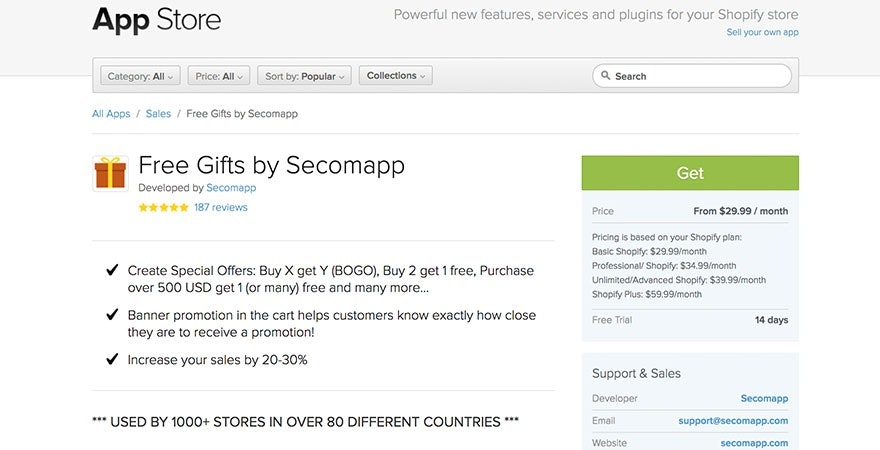The width and height of the screenshot is (880, 450).
Task: Open the Category filter dropdown
Action: point(140,76)
